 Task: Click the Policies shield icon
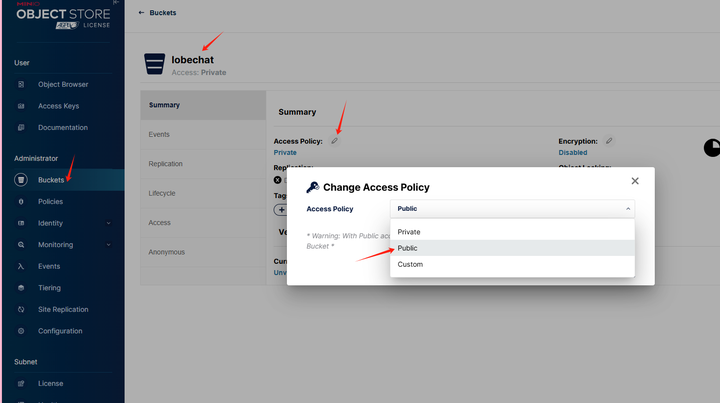pos(21,202)
